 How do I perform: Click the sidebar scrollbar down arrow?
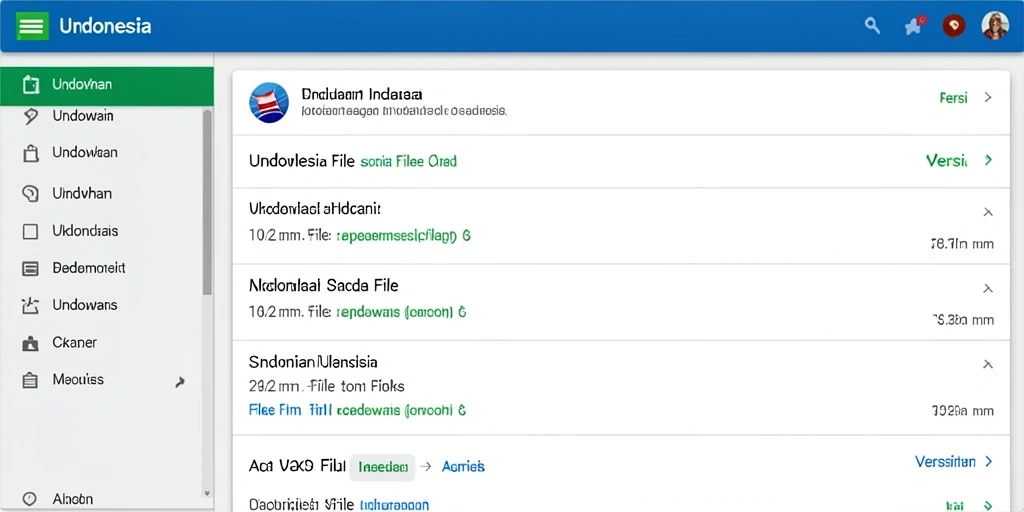tap(207, 494)
